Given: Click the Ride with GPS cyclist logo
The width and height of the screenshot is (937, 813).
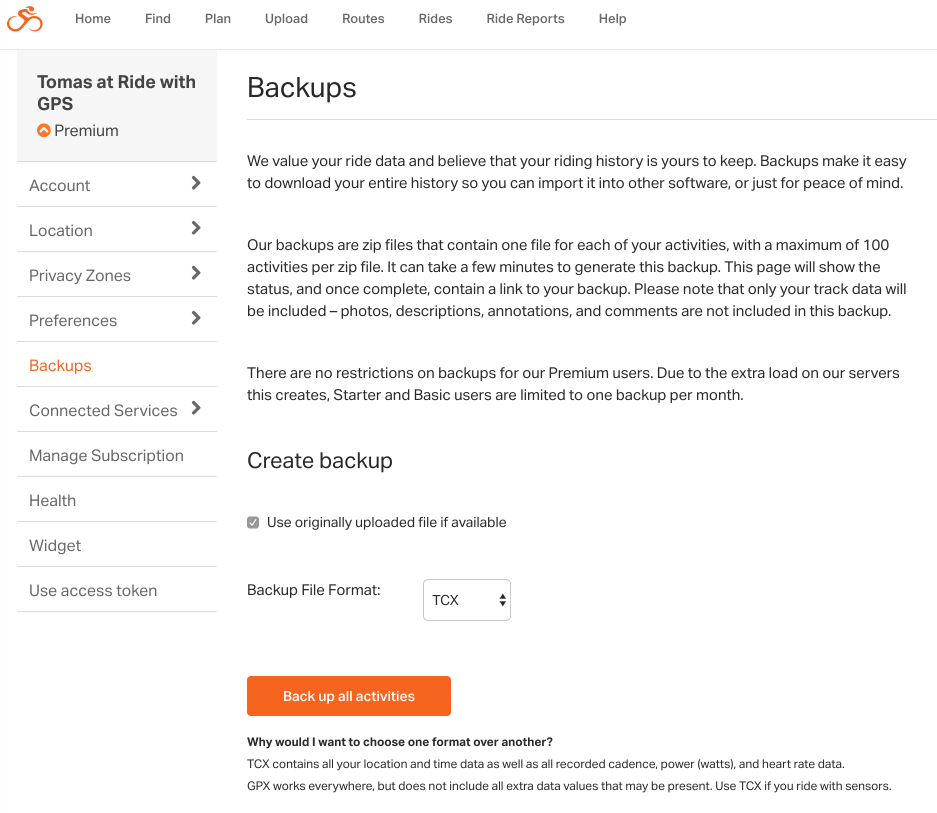Looking at the screenshot, I should [x=25, y=19].
